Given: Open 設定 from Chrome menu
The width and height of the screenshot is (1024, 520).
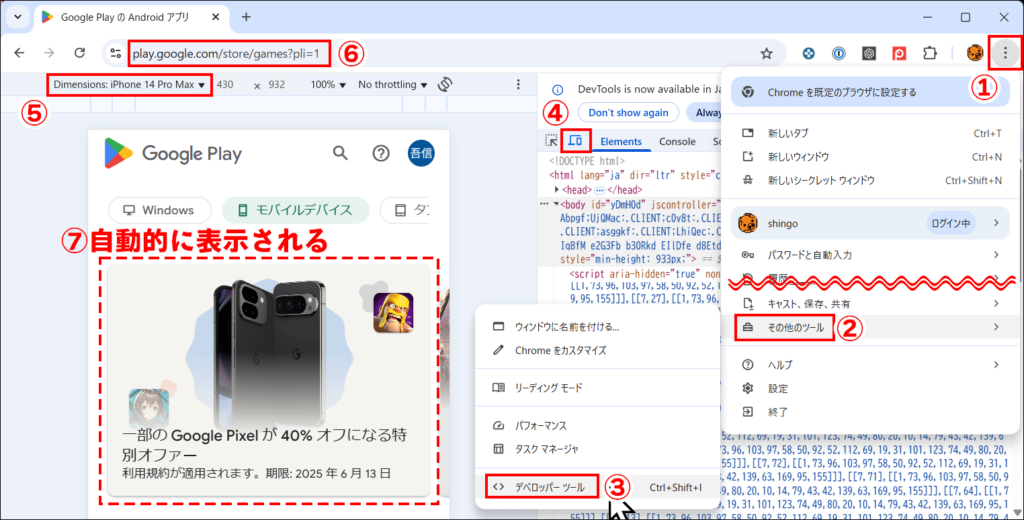Looking at the screenshot, I should point(871,389).
